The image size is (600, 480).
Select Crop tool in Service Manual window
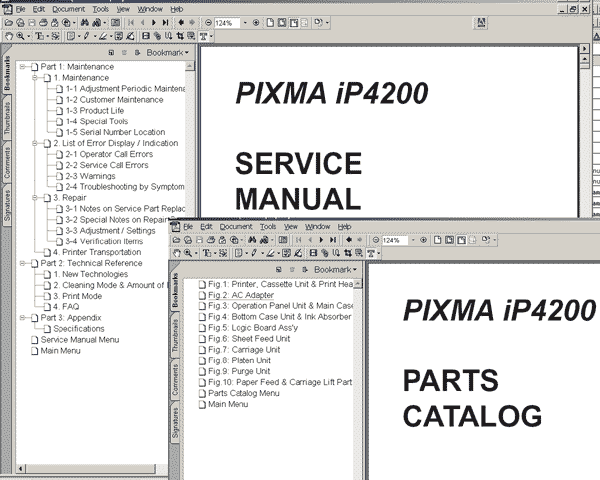pos(180,36)
